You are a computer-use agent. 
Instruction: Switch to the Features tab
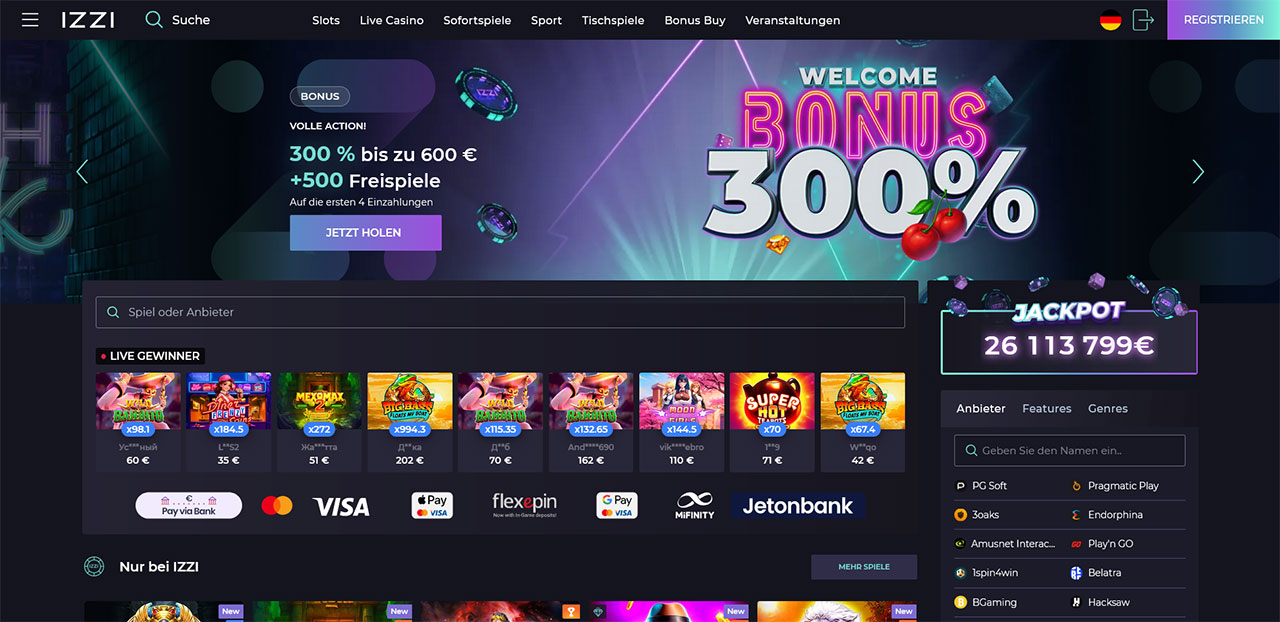pyautogui.click(x=1047, y=408)
